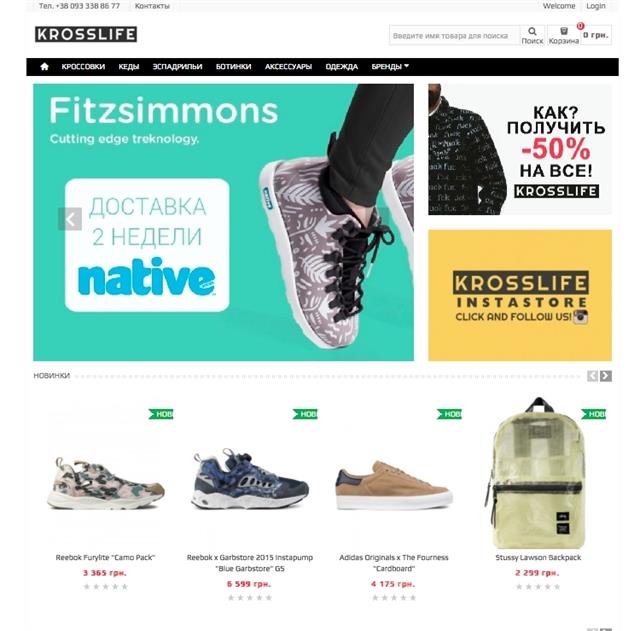Screen dimensions: 640x631
Task: Click the KROSSLIFE logo
Action: click(x=86, y=34)
